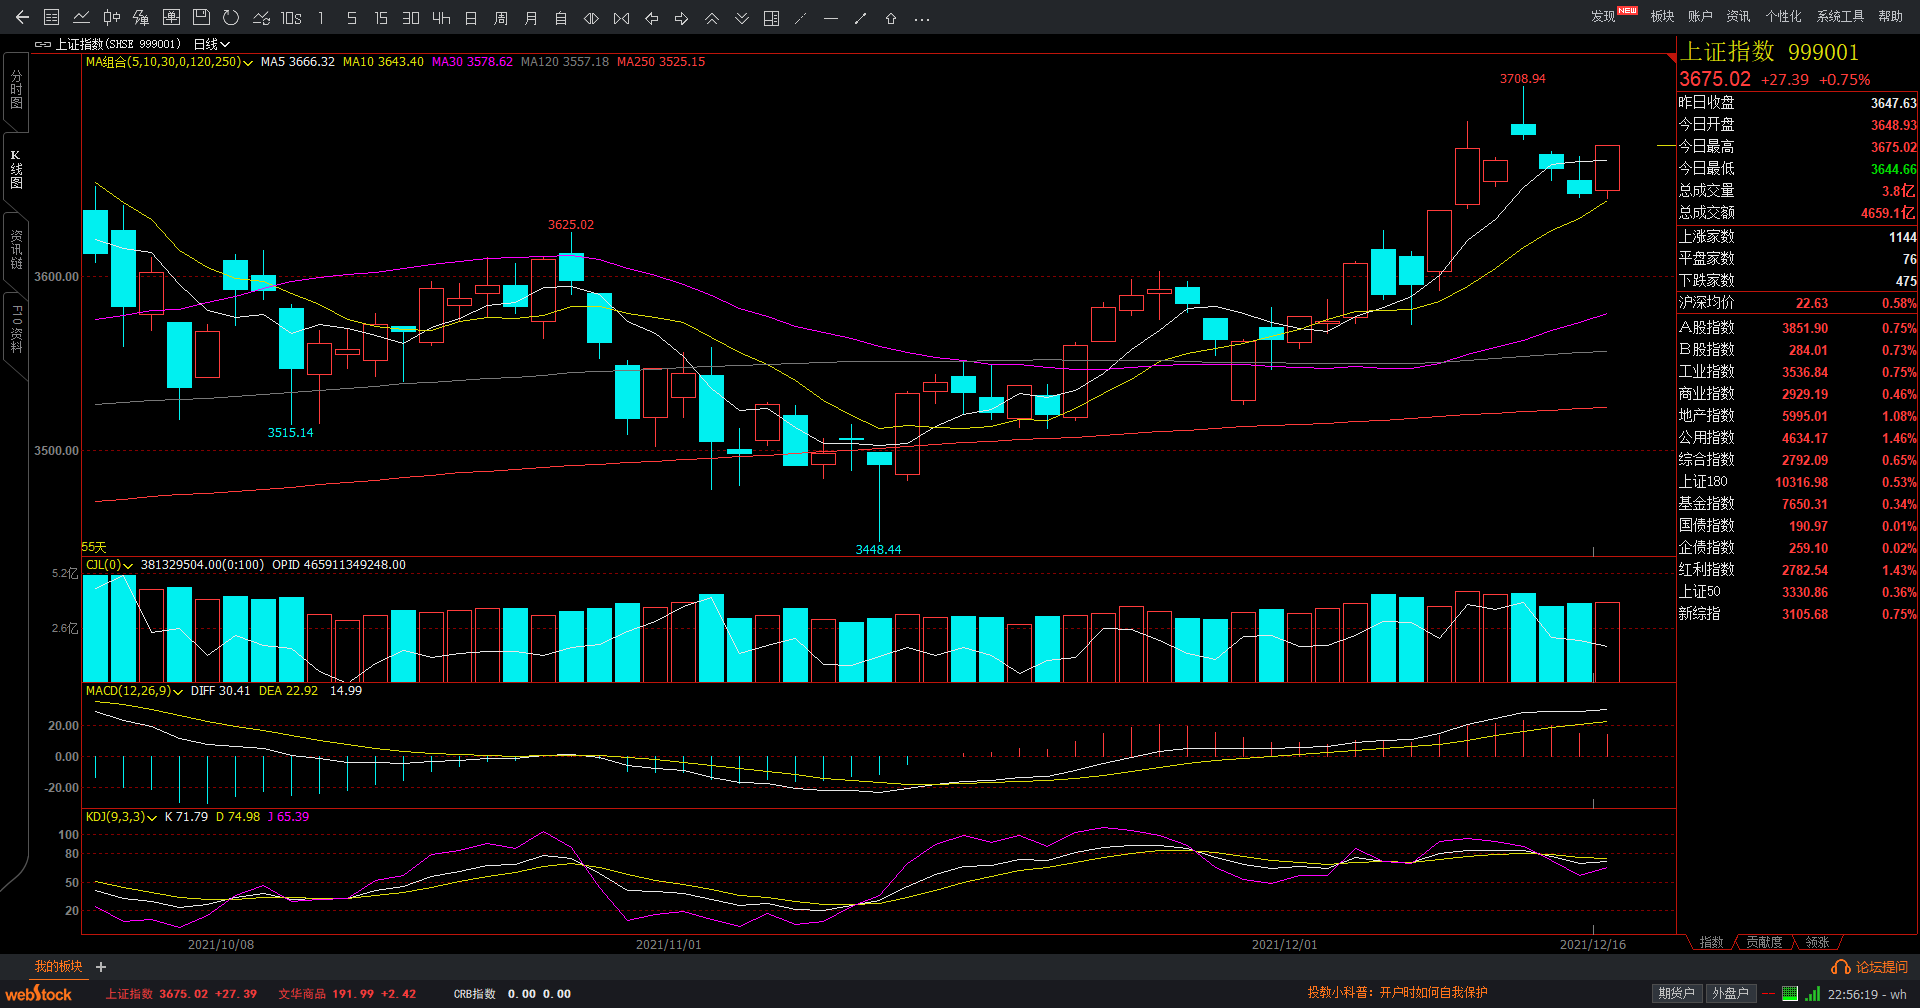
Task: Add a new board with plus button
Action: click(101, 967)
